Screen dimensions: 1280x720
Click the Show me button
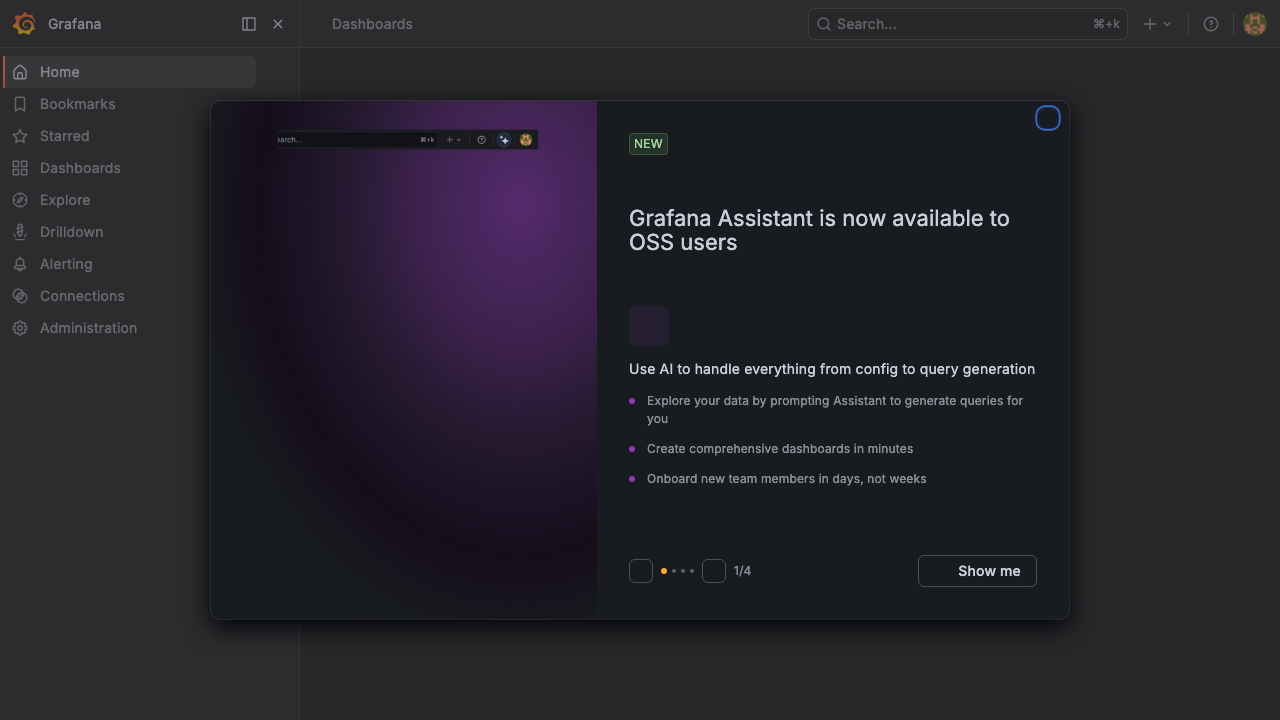(x=977, y=571)
